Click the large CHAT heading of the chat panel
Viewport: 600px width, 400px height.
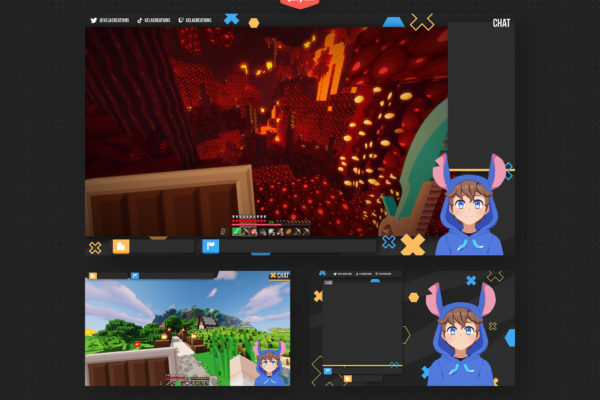pos(501,23)
